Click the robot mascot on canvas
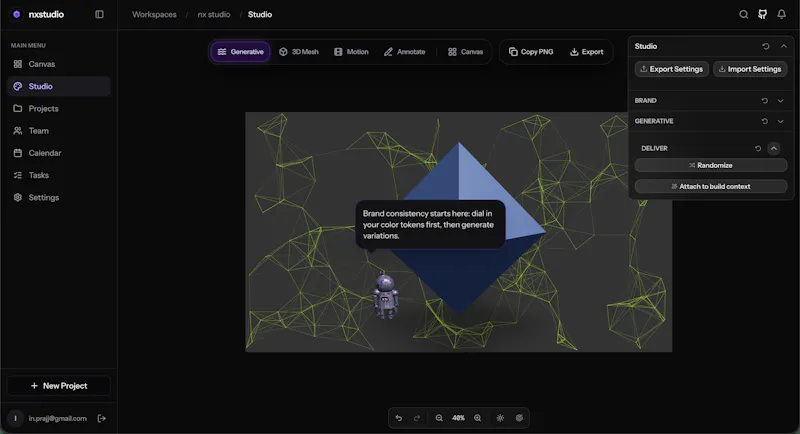The image size is (800, 434). [x=386, y=296]
